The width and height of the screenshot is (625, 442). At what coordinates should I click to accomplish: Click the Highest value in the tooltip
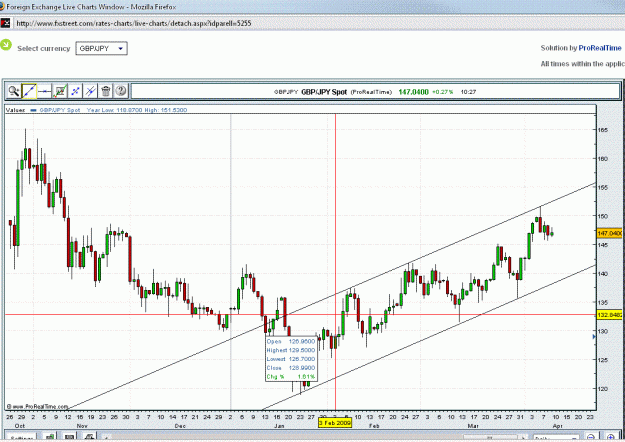point(302,350)
